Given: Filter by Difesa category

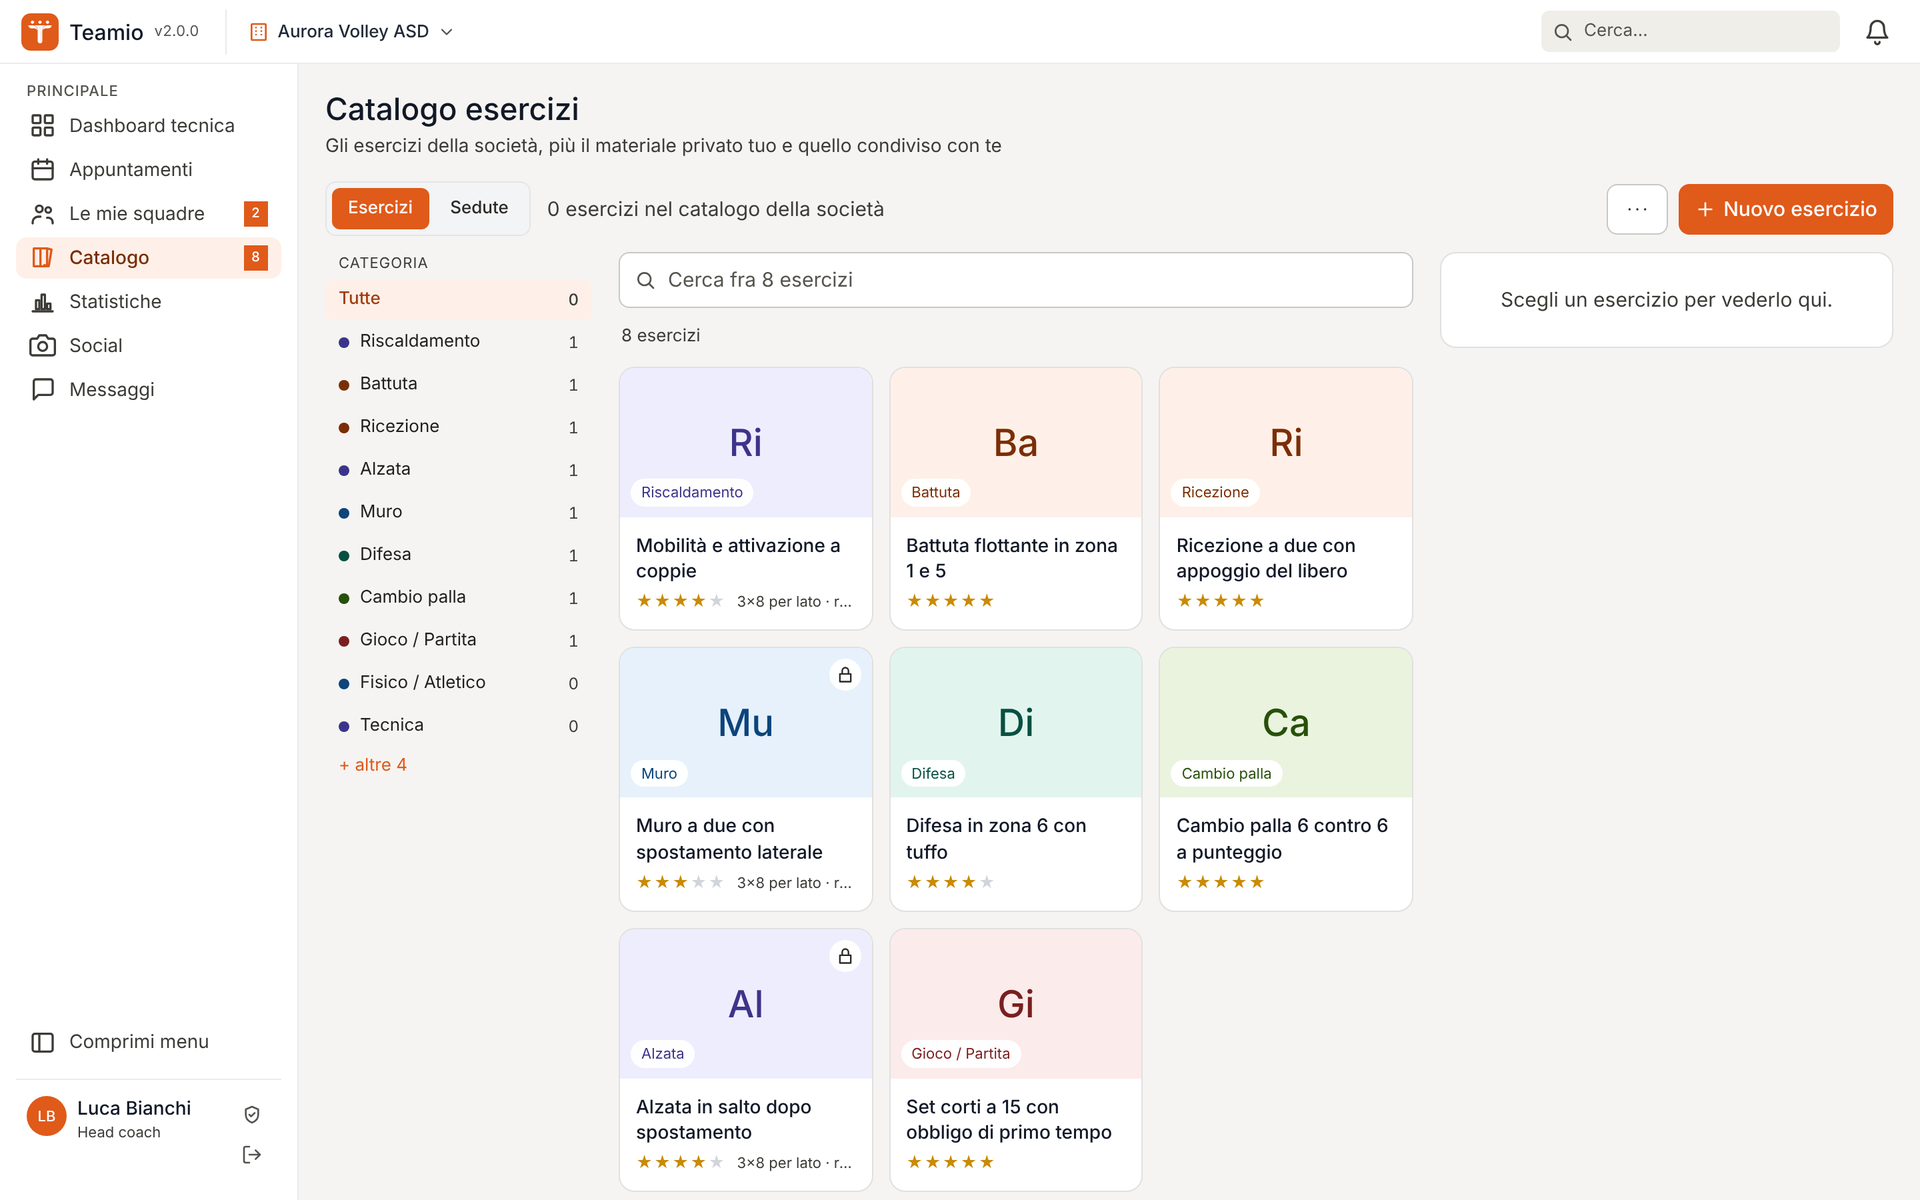Looking at the screenshot, I should [458, 555].
